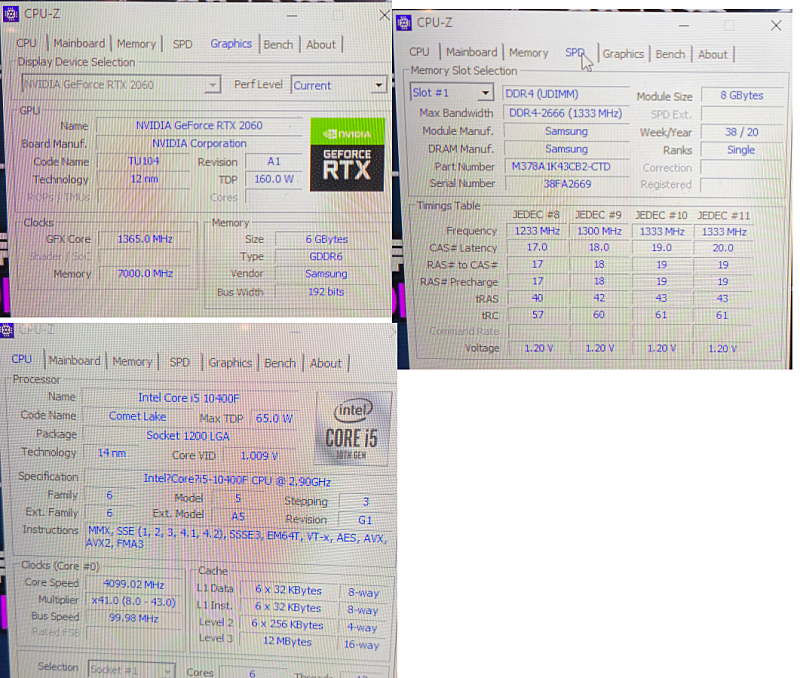Click the CPU-Z app icon in SPD window title bar
Viewport: 800px width, 678px height.
404,23
